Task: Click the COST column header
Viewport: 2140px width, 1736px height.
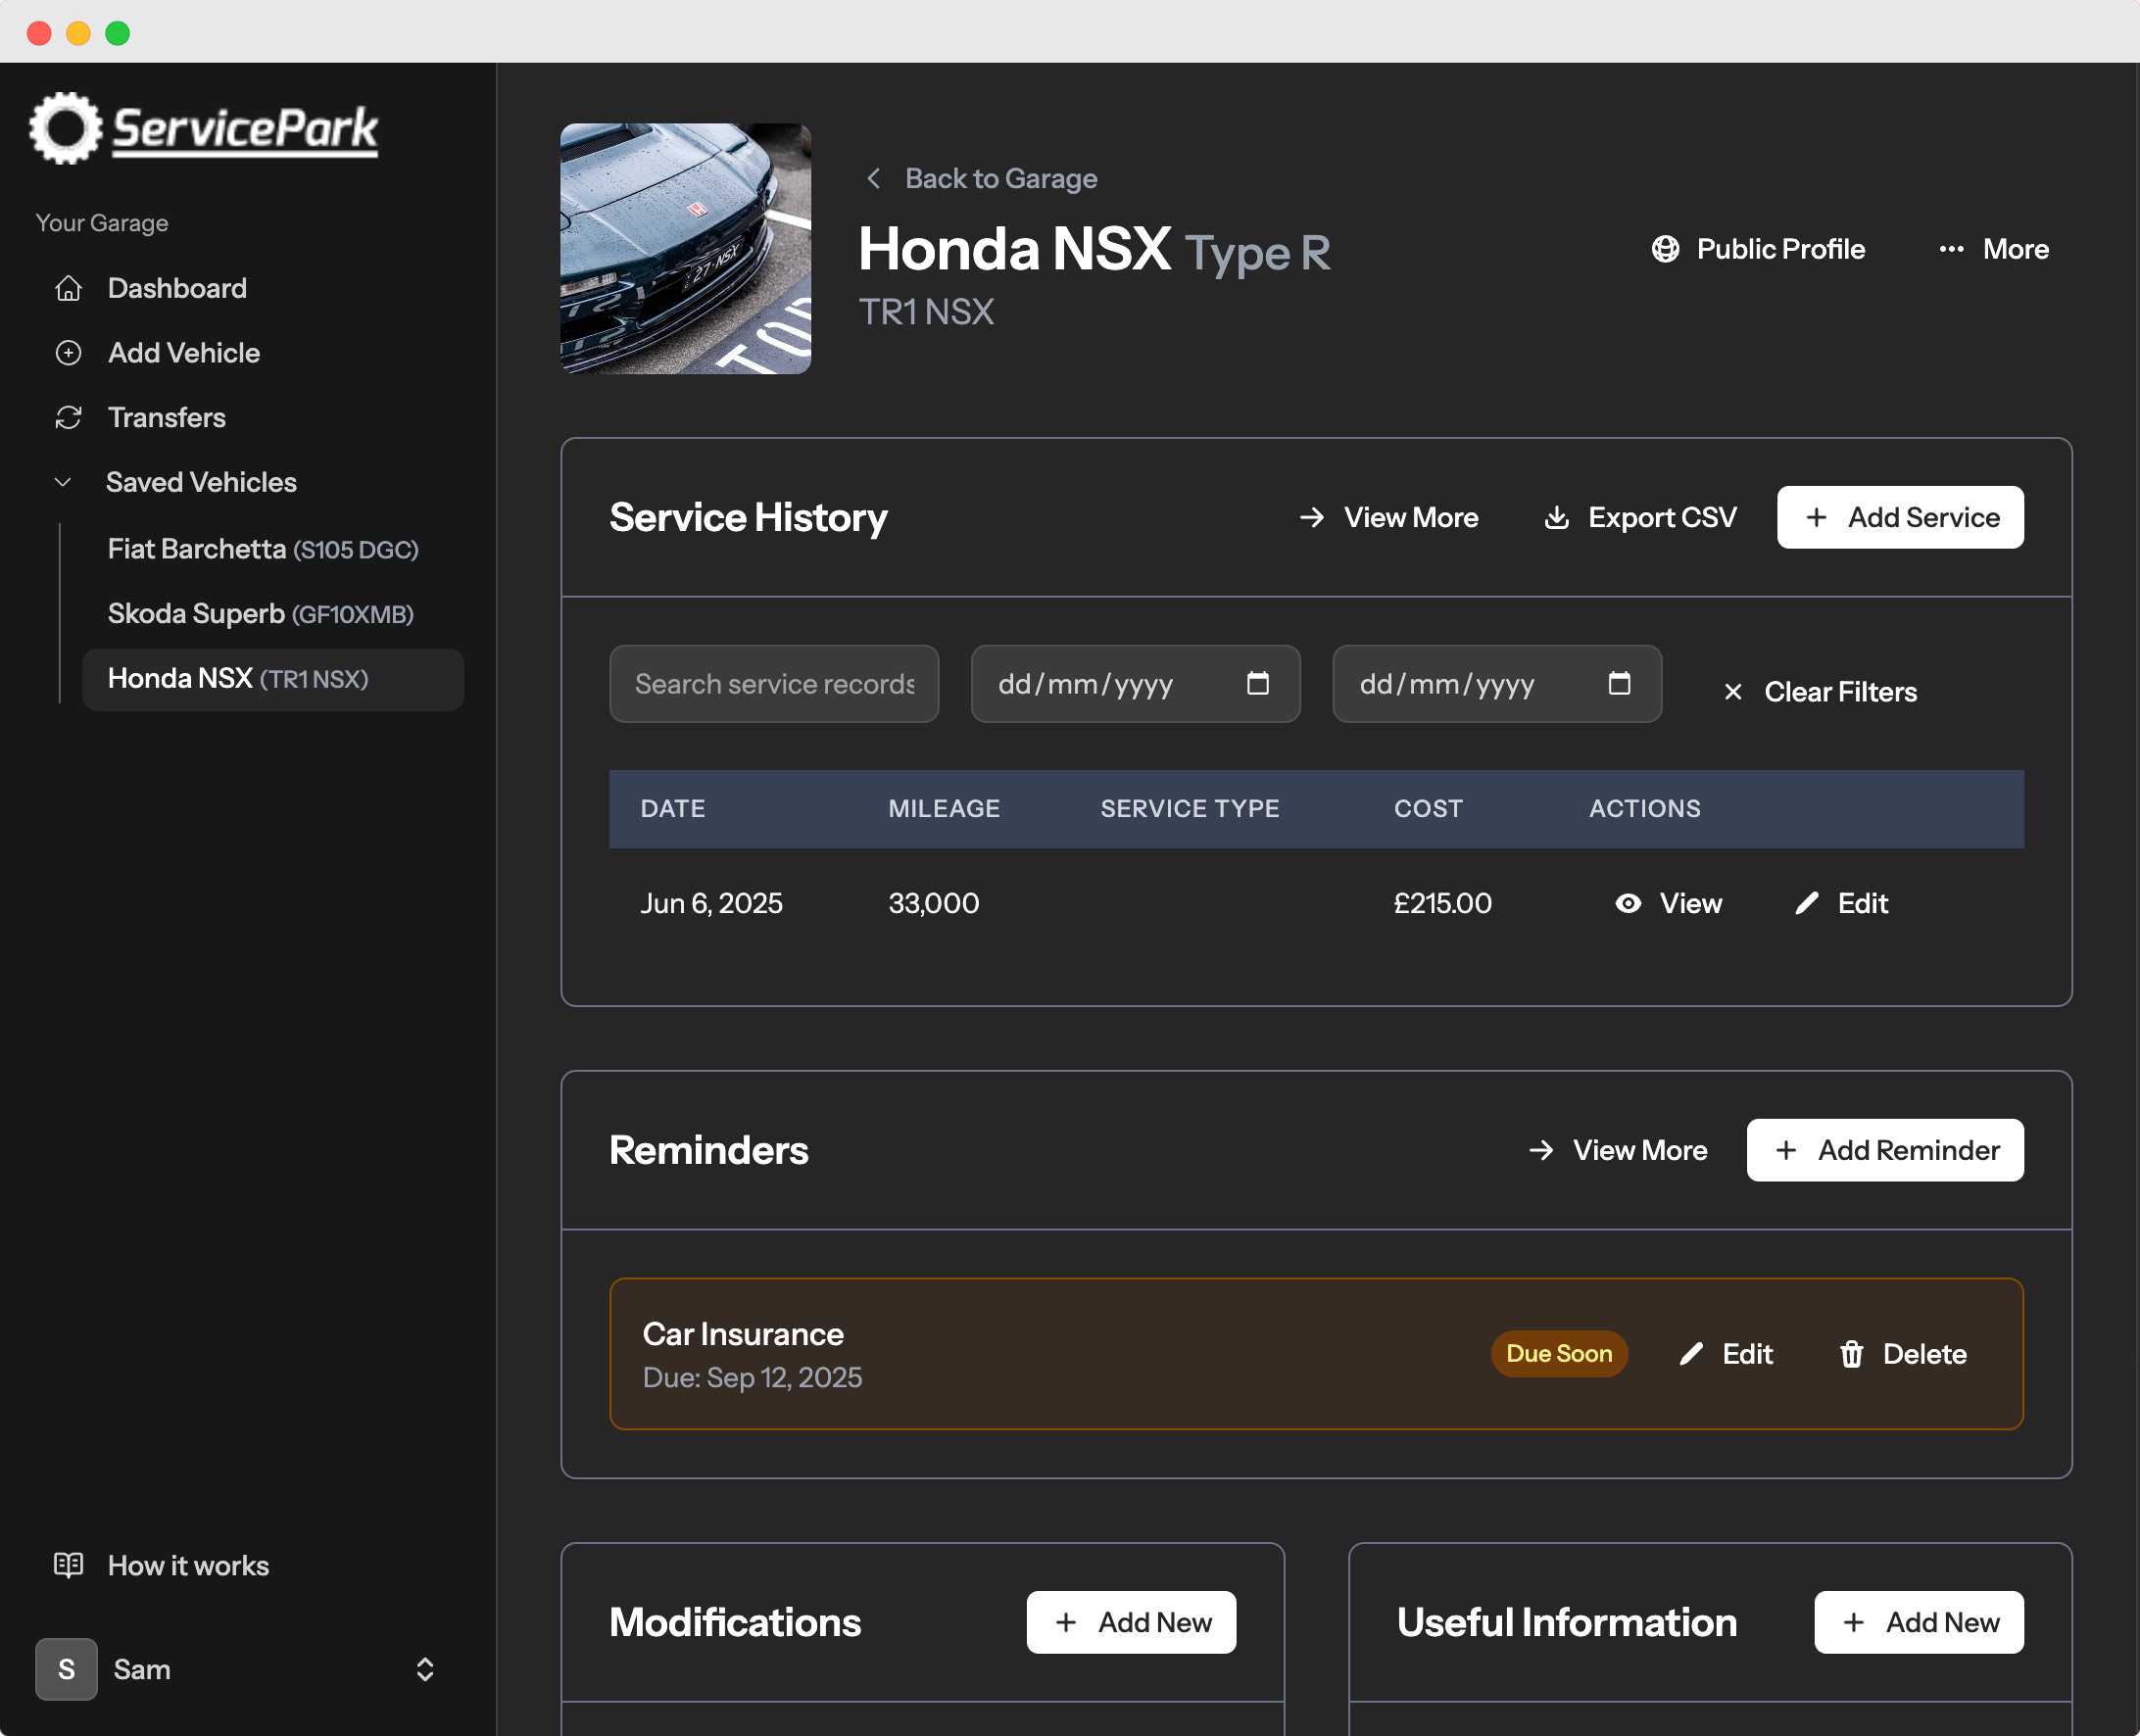Action: point(1428,808)
